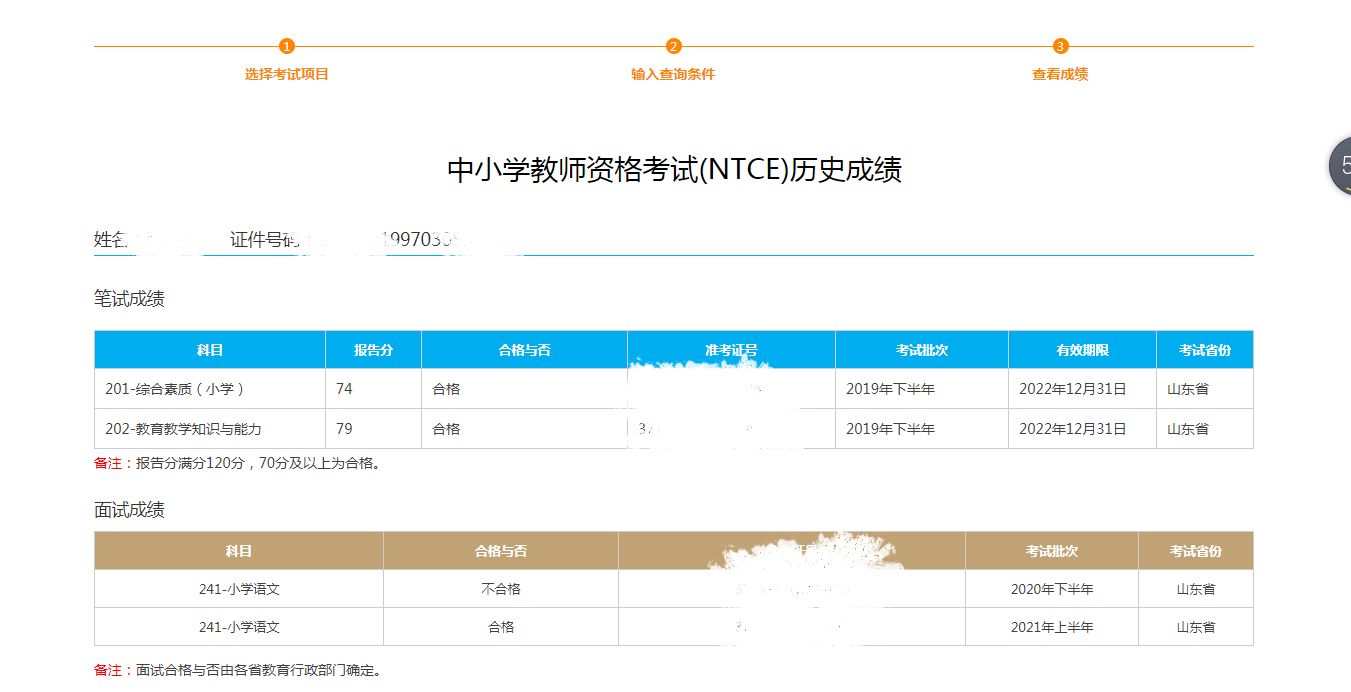Click 241-小学语文 in the 不合格 row

tap(239, 589)
